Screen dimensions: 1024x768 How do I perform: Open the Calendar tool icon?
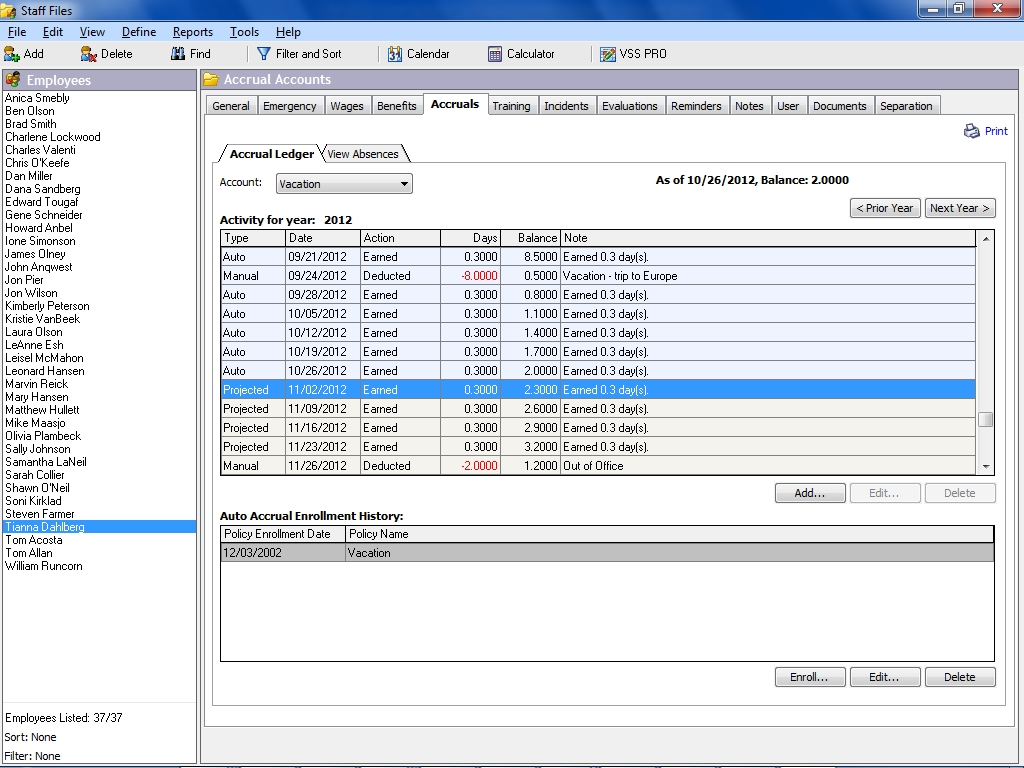pos(395,54)
